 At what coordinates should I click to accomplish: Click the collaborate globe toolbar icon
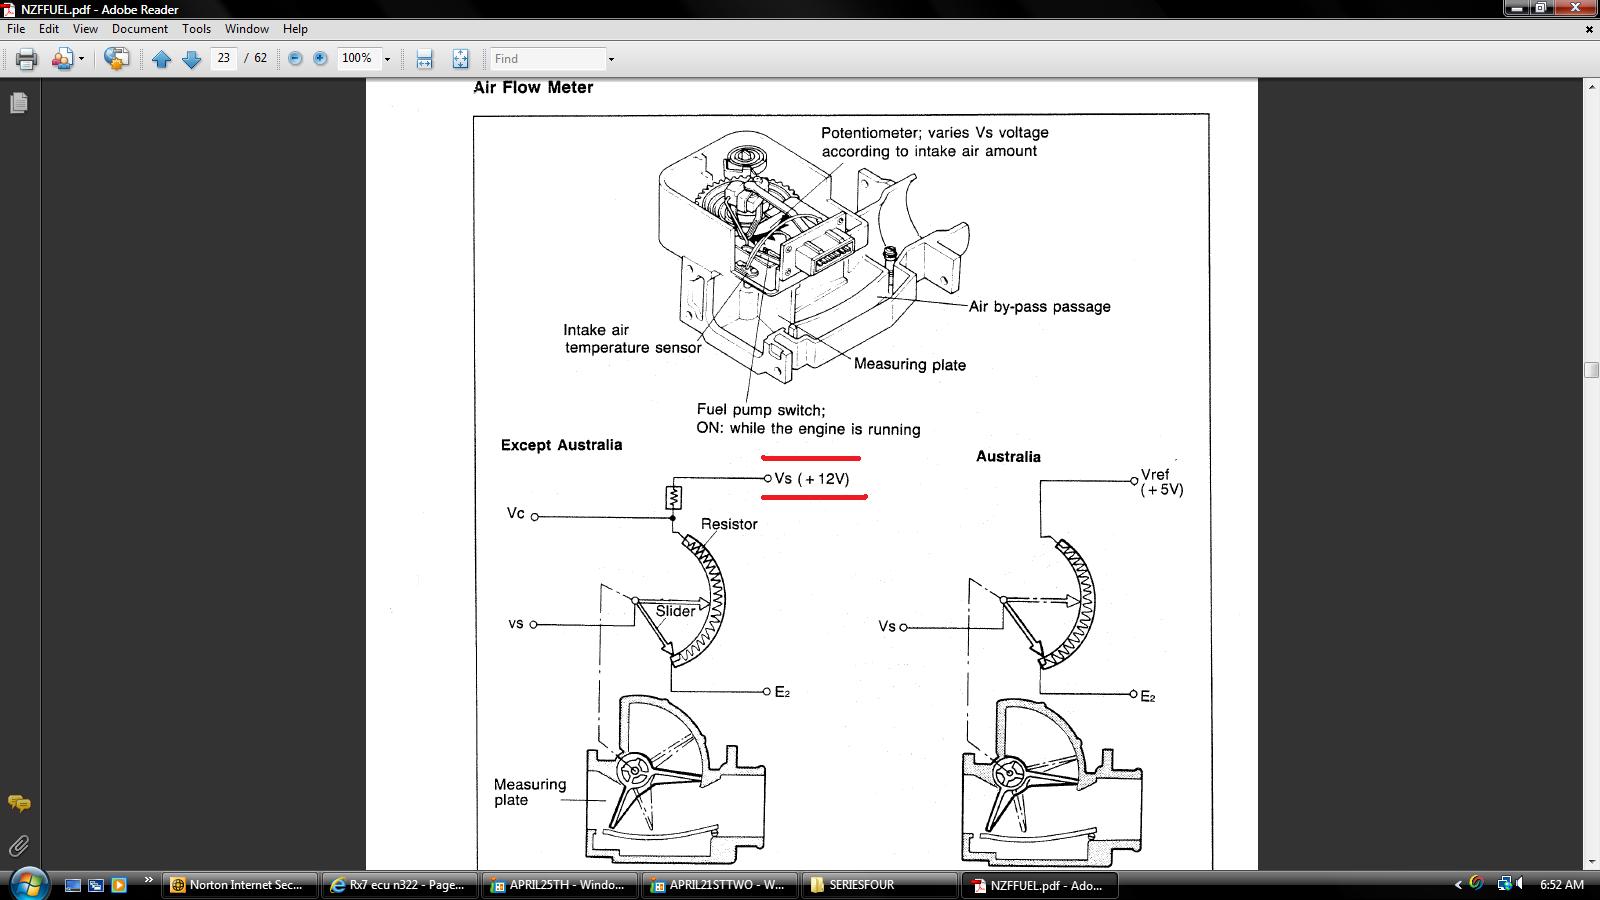coord(117,59)
